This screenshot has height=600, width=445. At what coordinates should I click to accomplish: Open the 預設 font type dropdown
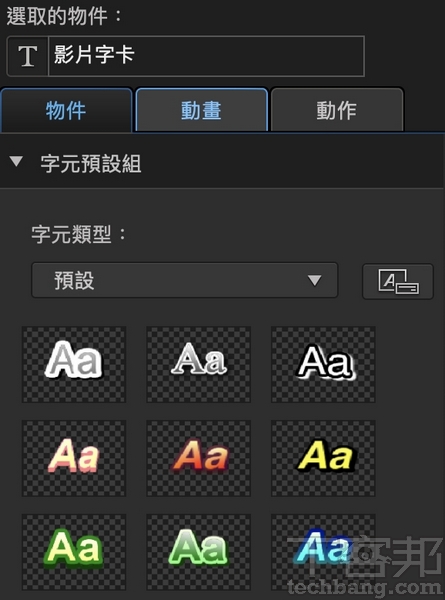(x=184, y=280)
